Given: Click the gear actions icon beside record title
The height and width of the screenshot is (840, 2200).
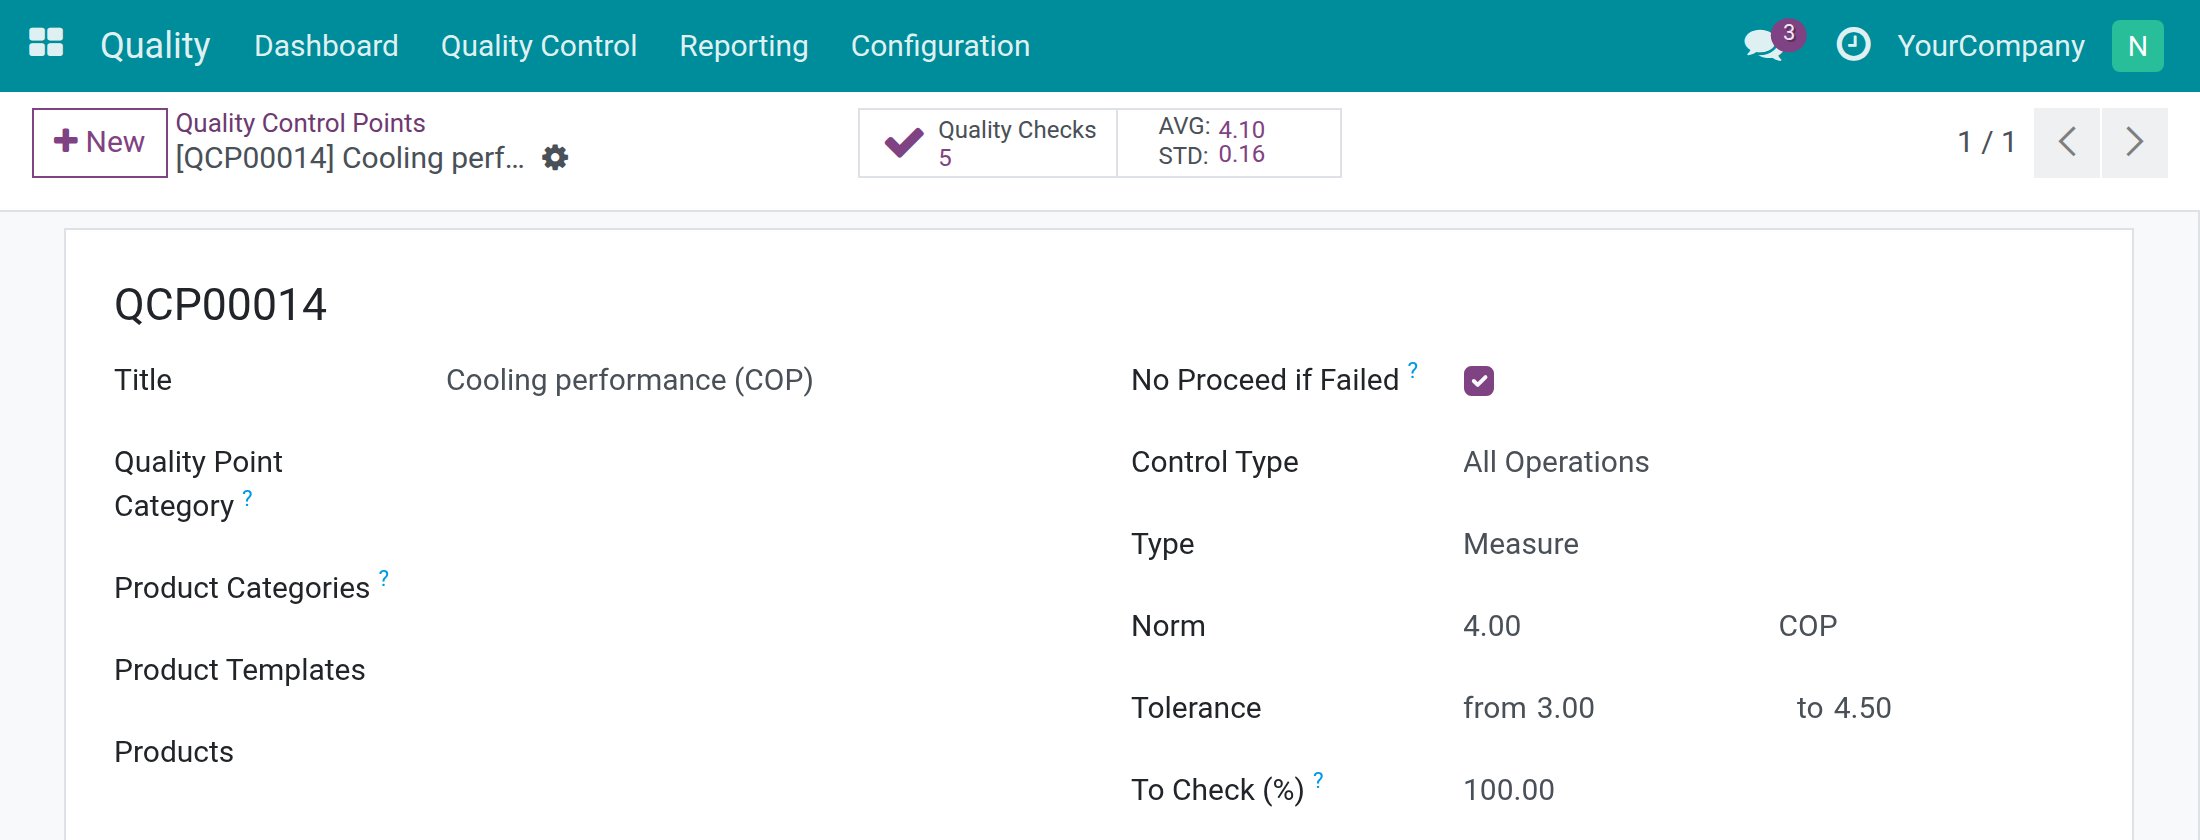Looking at the screenshot, I should [x=555, y=157].
